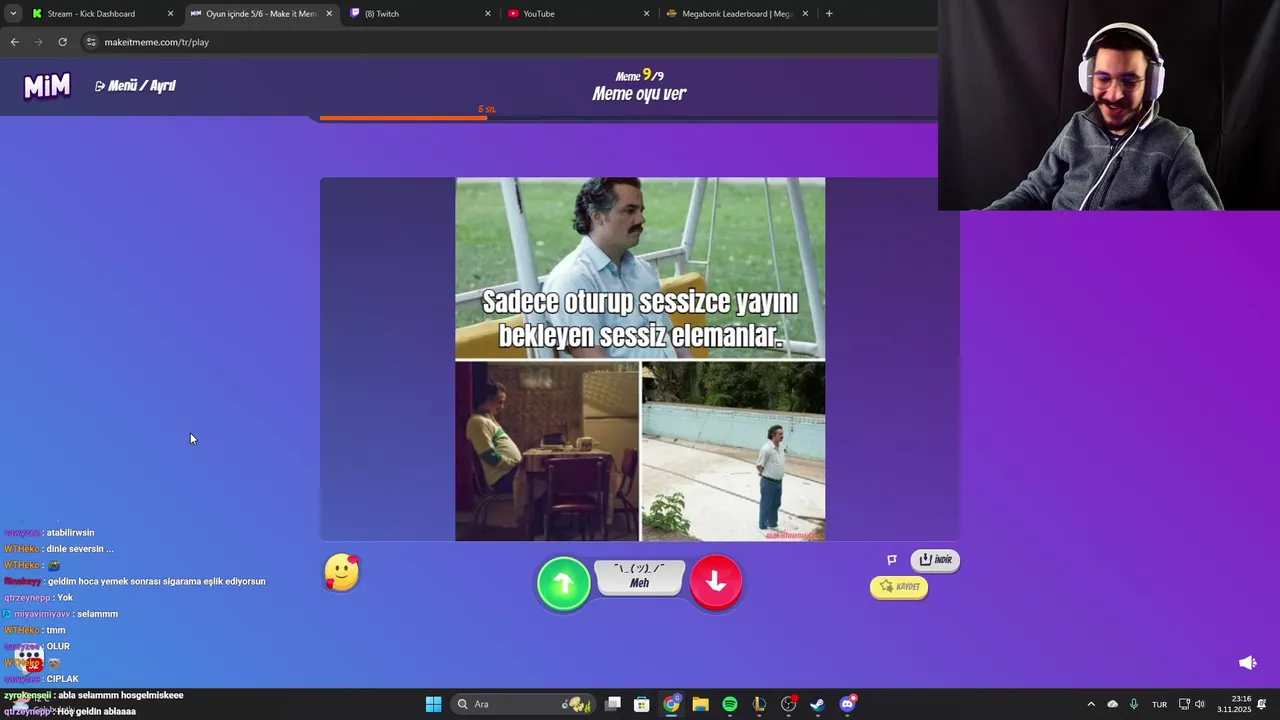Click the meme image of the waiting man
The width and height of the screenshot is (1280, 720).
point(640,359)
